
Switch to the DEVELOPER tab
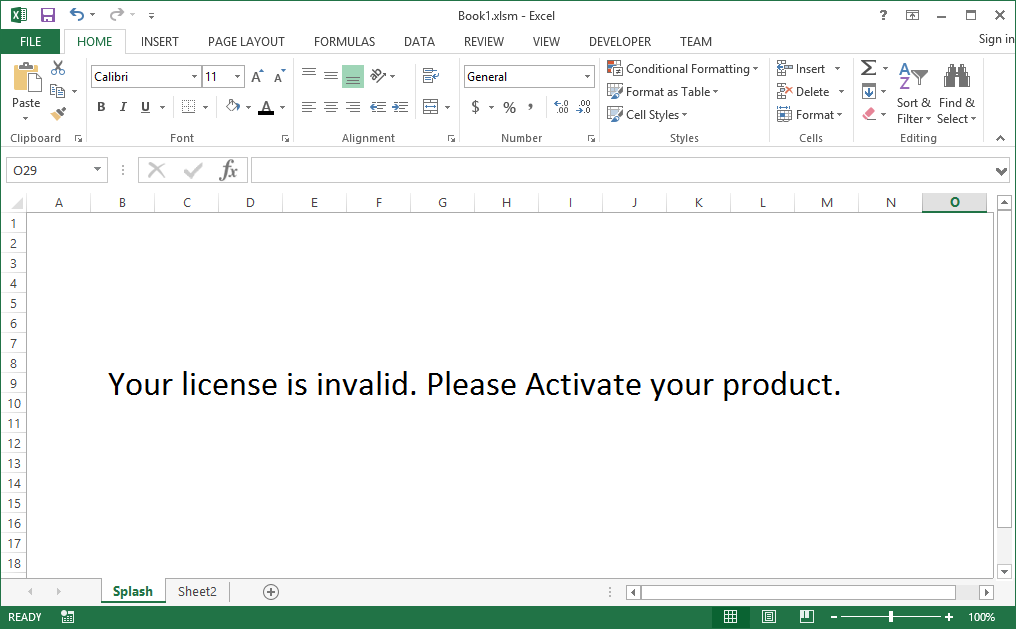(620, 41)
